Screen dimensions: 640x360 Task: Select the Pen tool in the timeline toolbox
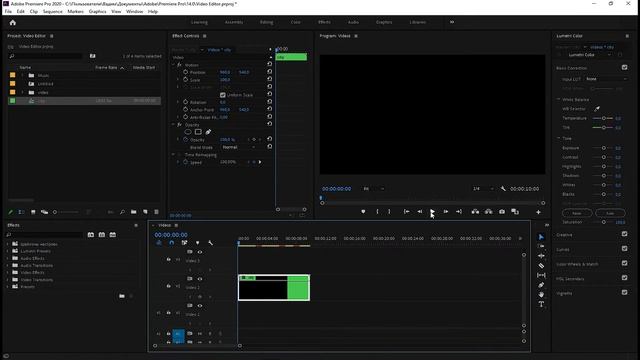[541, 285]
